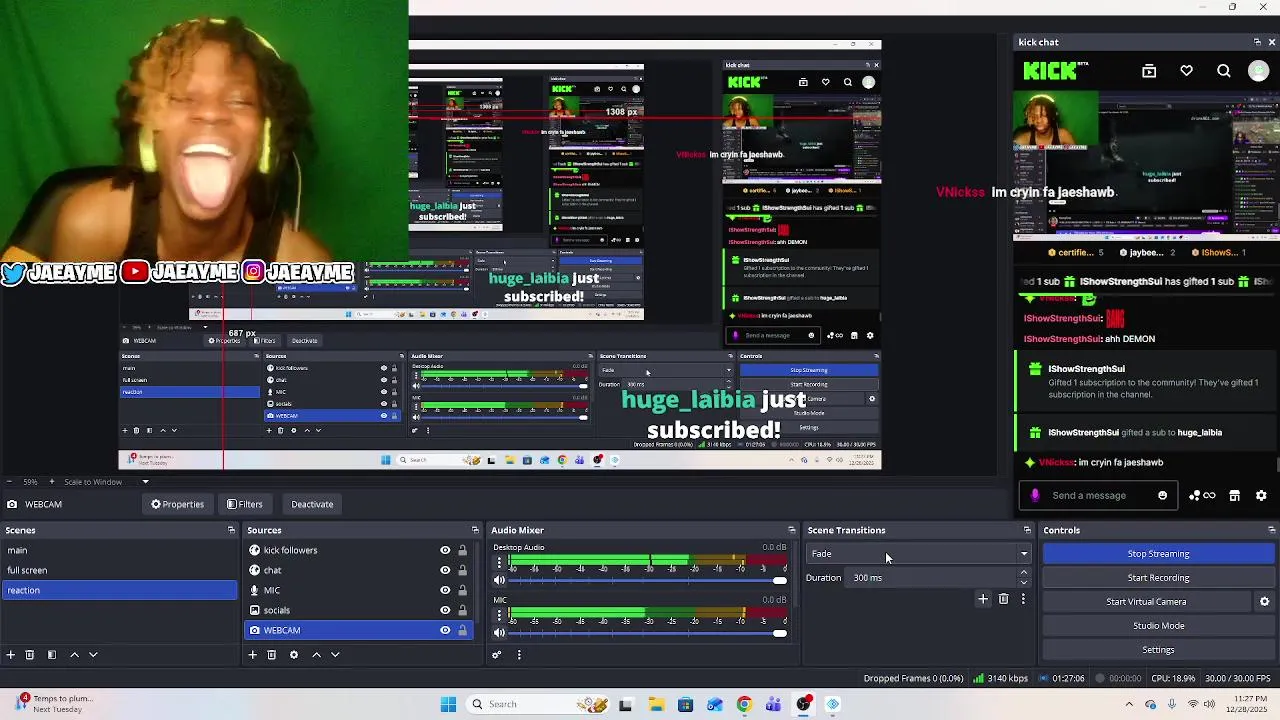Open MIC channel three-dot options menu
This screenshot has height=720, width=1280.
coord(498,614)
